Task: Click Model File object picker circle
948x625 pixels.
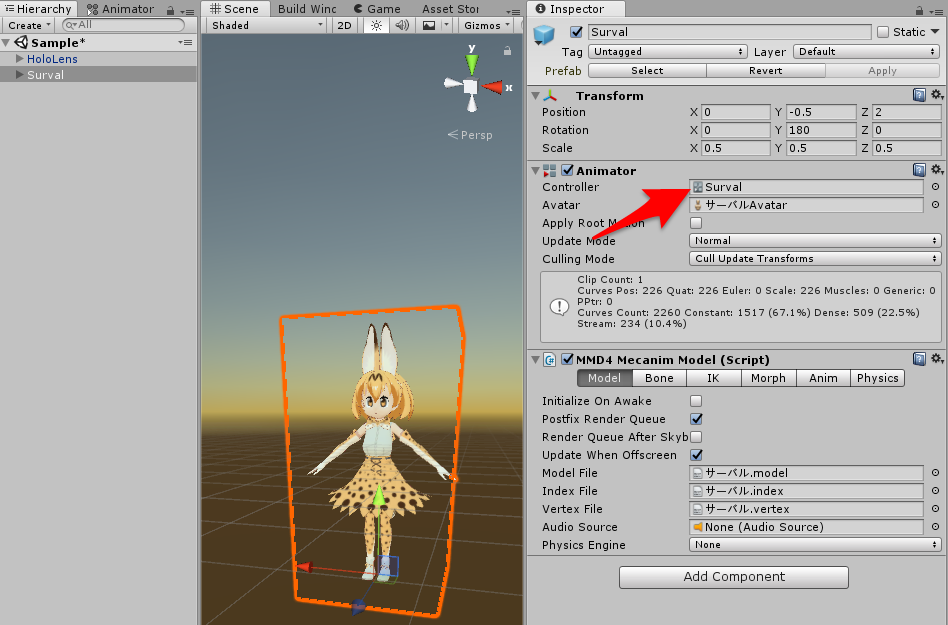Action: 935,473
